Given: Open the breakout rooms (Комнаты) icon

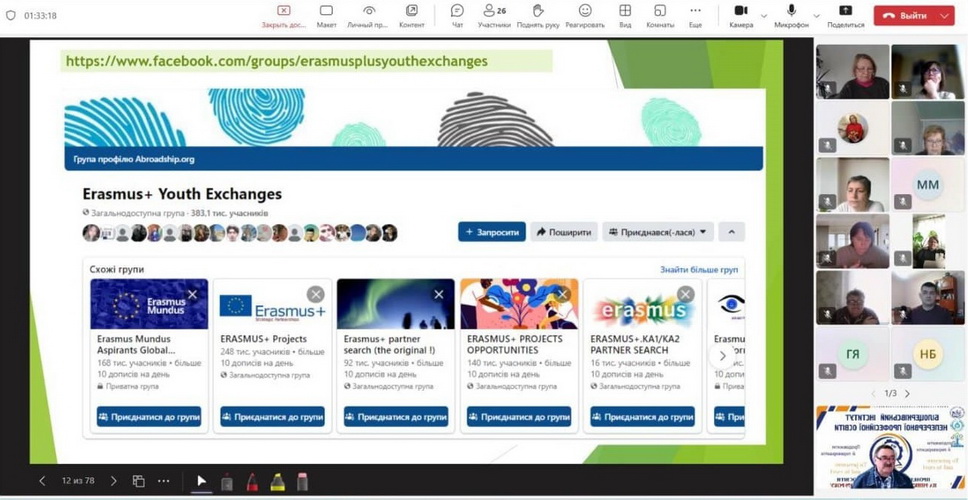Looking at the screenshot, I should (x=659, y=15).
